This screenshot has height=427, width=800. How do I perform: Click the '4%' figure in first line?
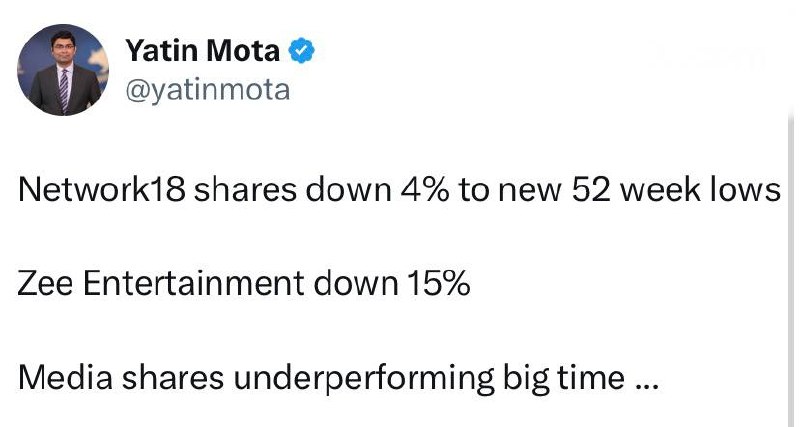coord(424,190)
